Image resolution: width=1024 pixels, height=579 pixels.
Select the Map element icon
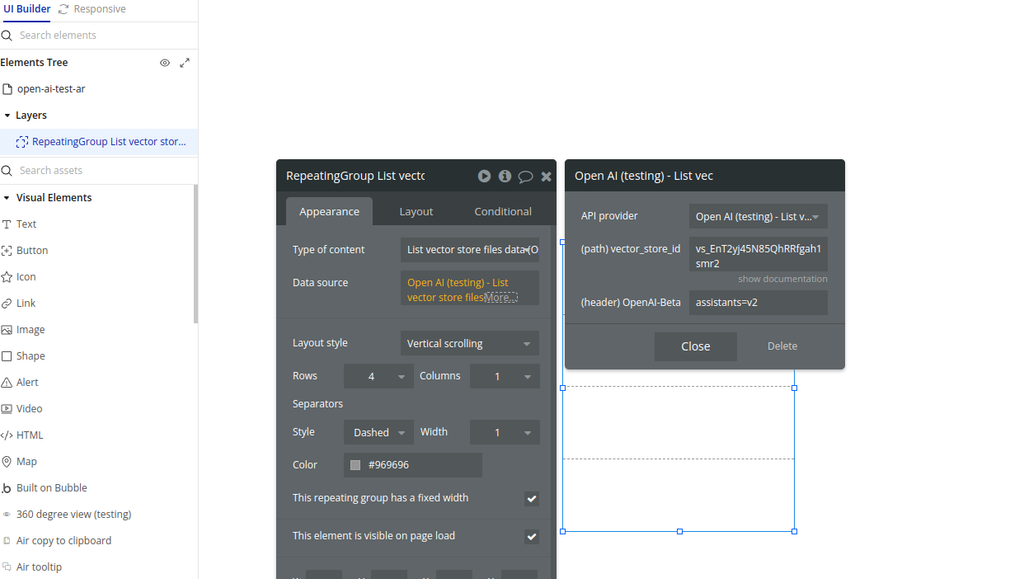(7, 462)
